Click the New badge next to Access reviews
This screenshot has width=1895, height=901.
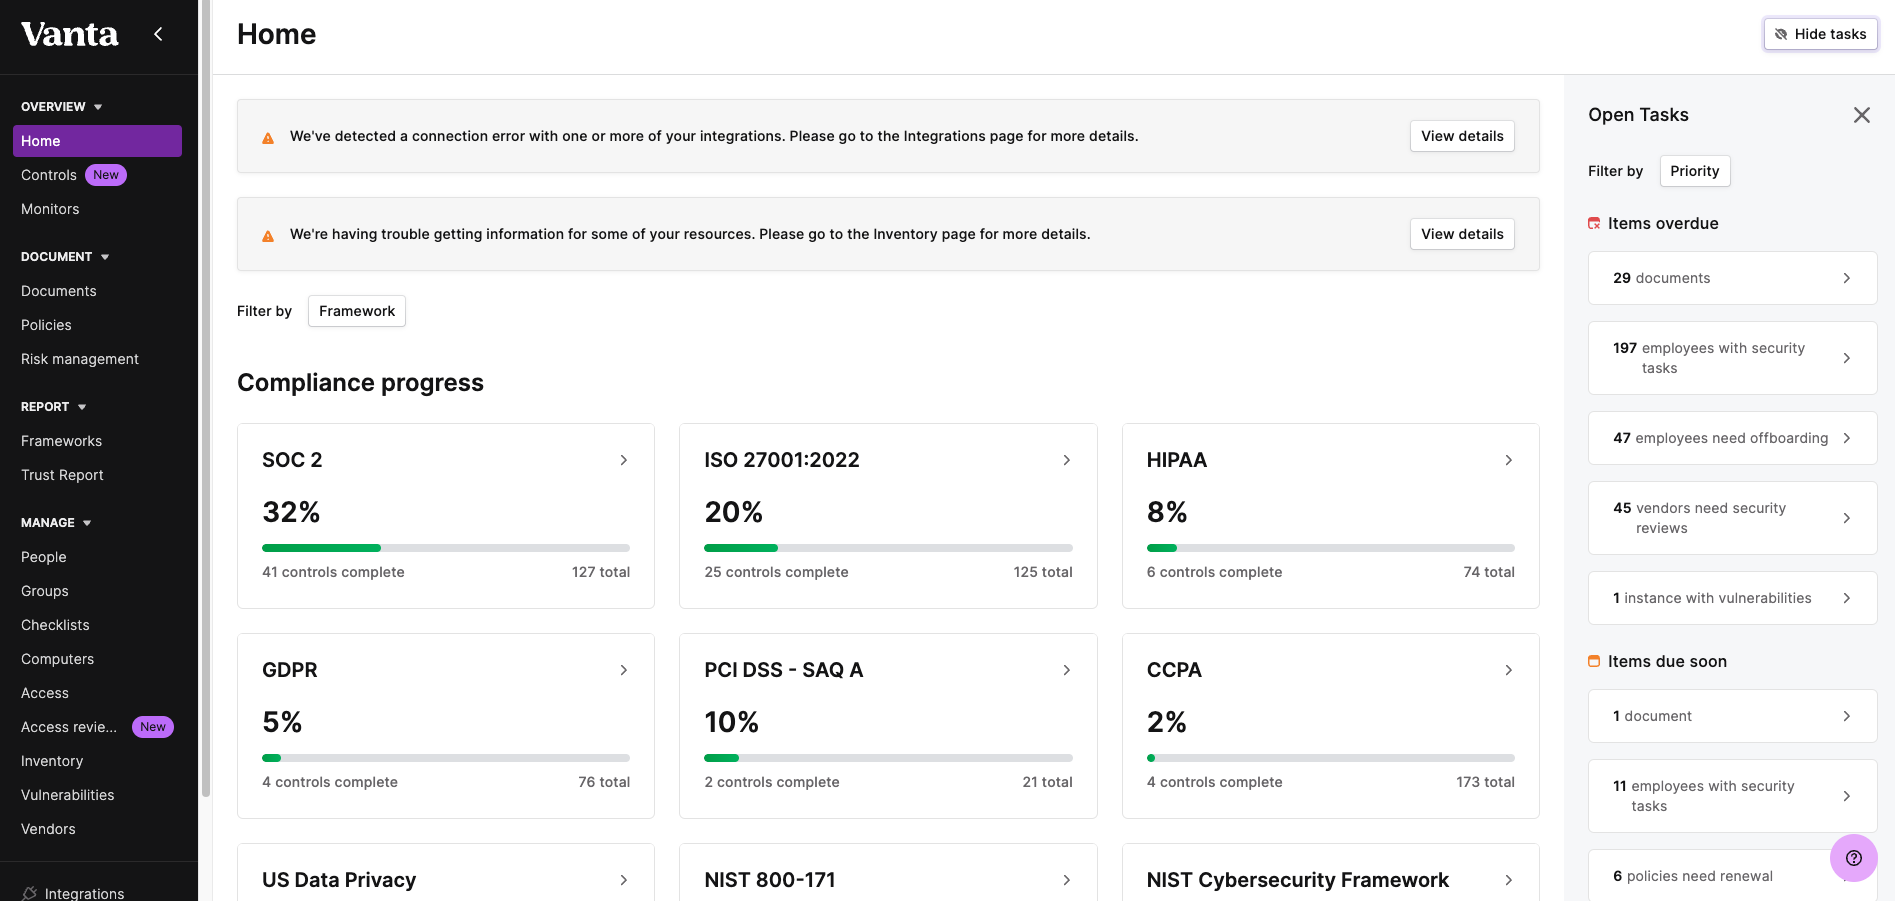(x=153, y=727)
